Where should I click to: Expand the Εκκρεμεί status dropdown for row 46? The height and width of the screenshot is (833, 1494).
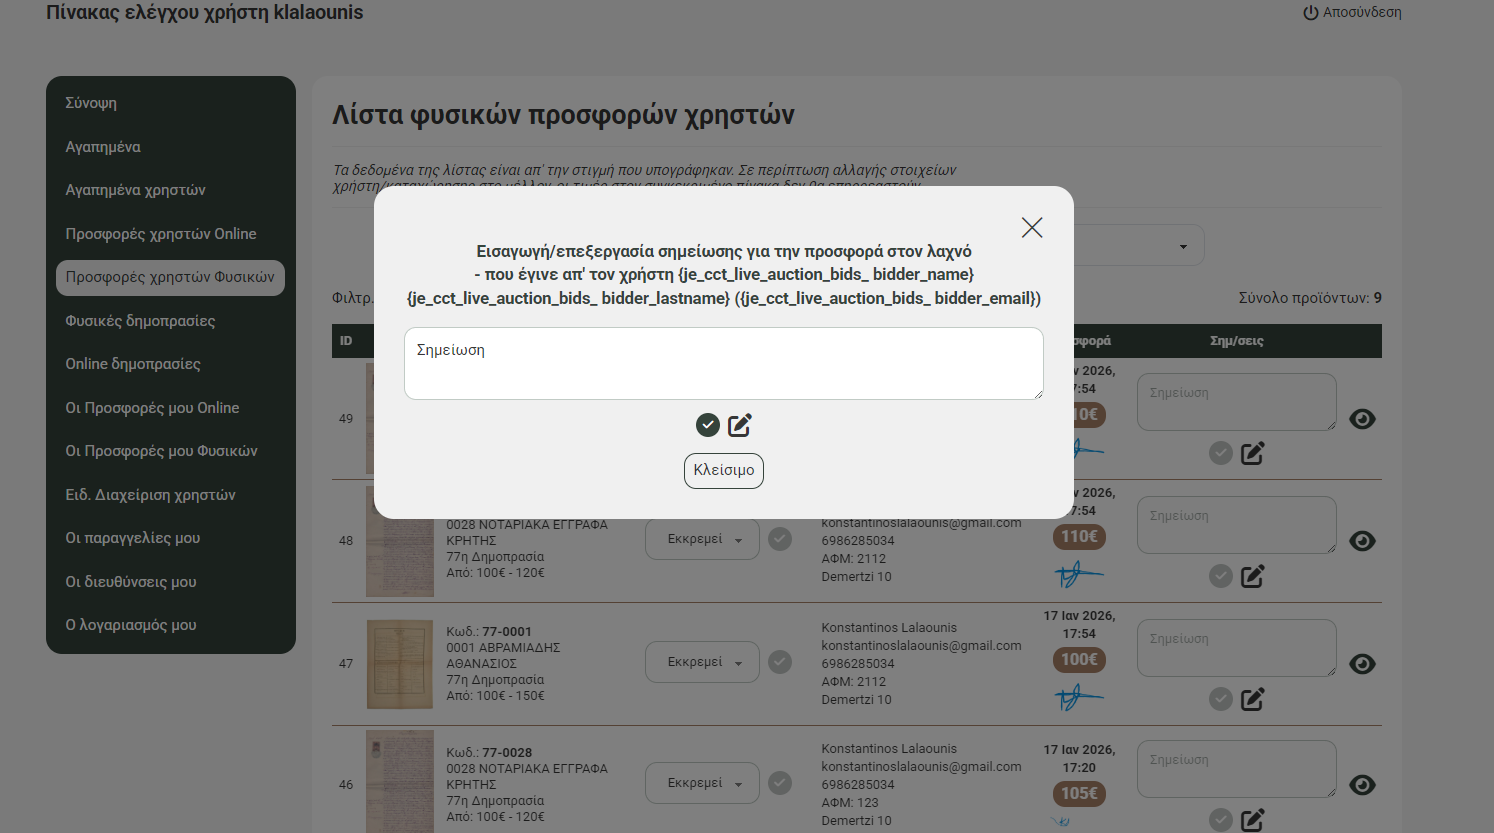(x=702, y=783)
